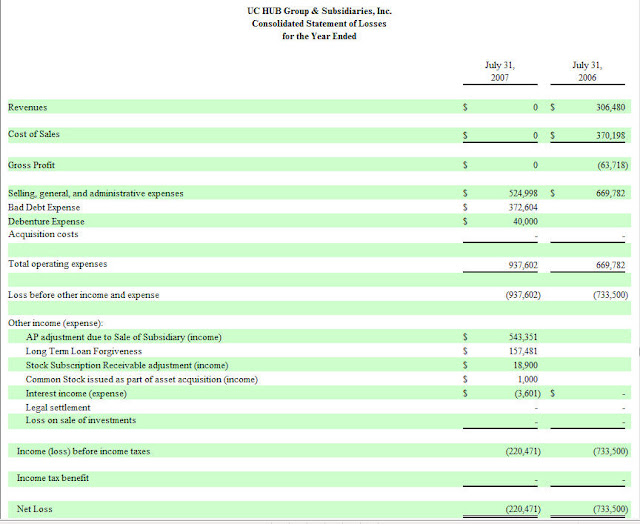Click the 'Revenues' row label
The image size is (640, 524).
(27, 107)
